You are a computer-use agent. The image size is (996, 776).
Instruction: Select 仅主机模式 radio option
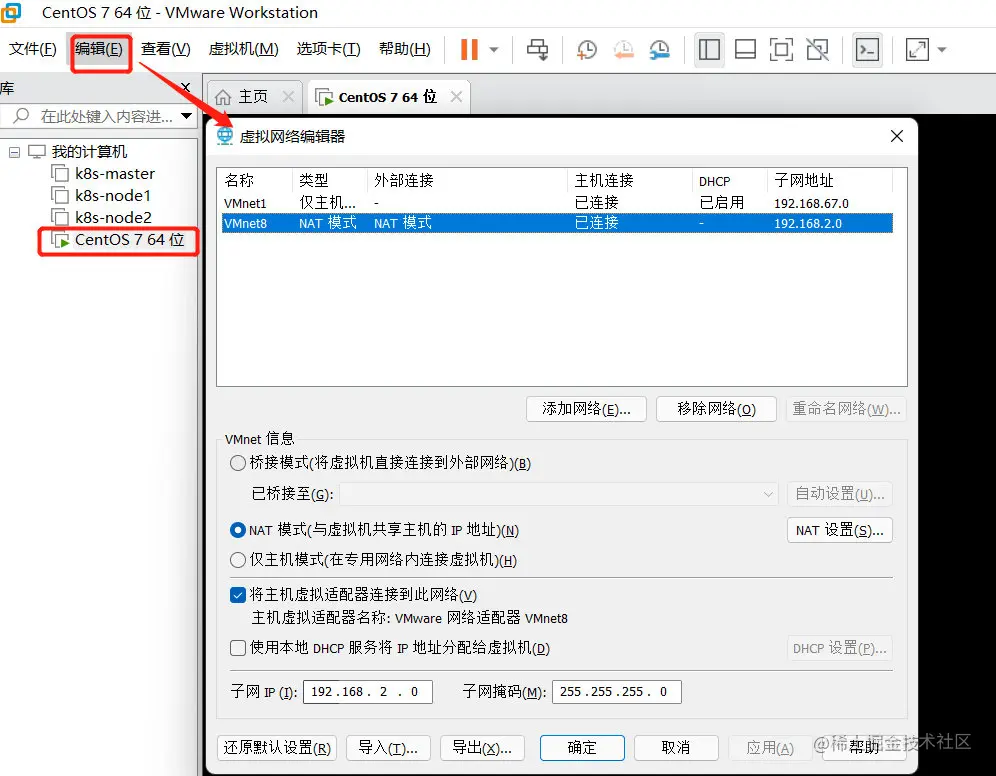point(237,560)
